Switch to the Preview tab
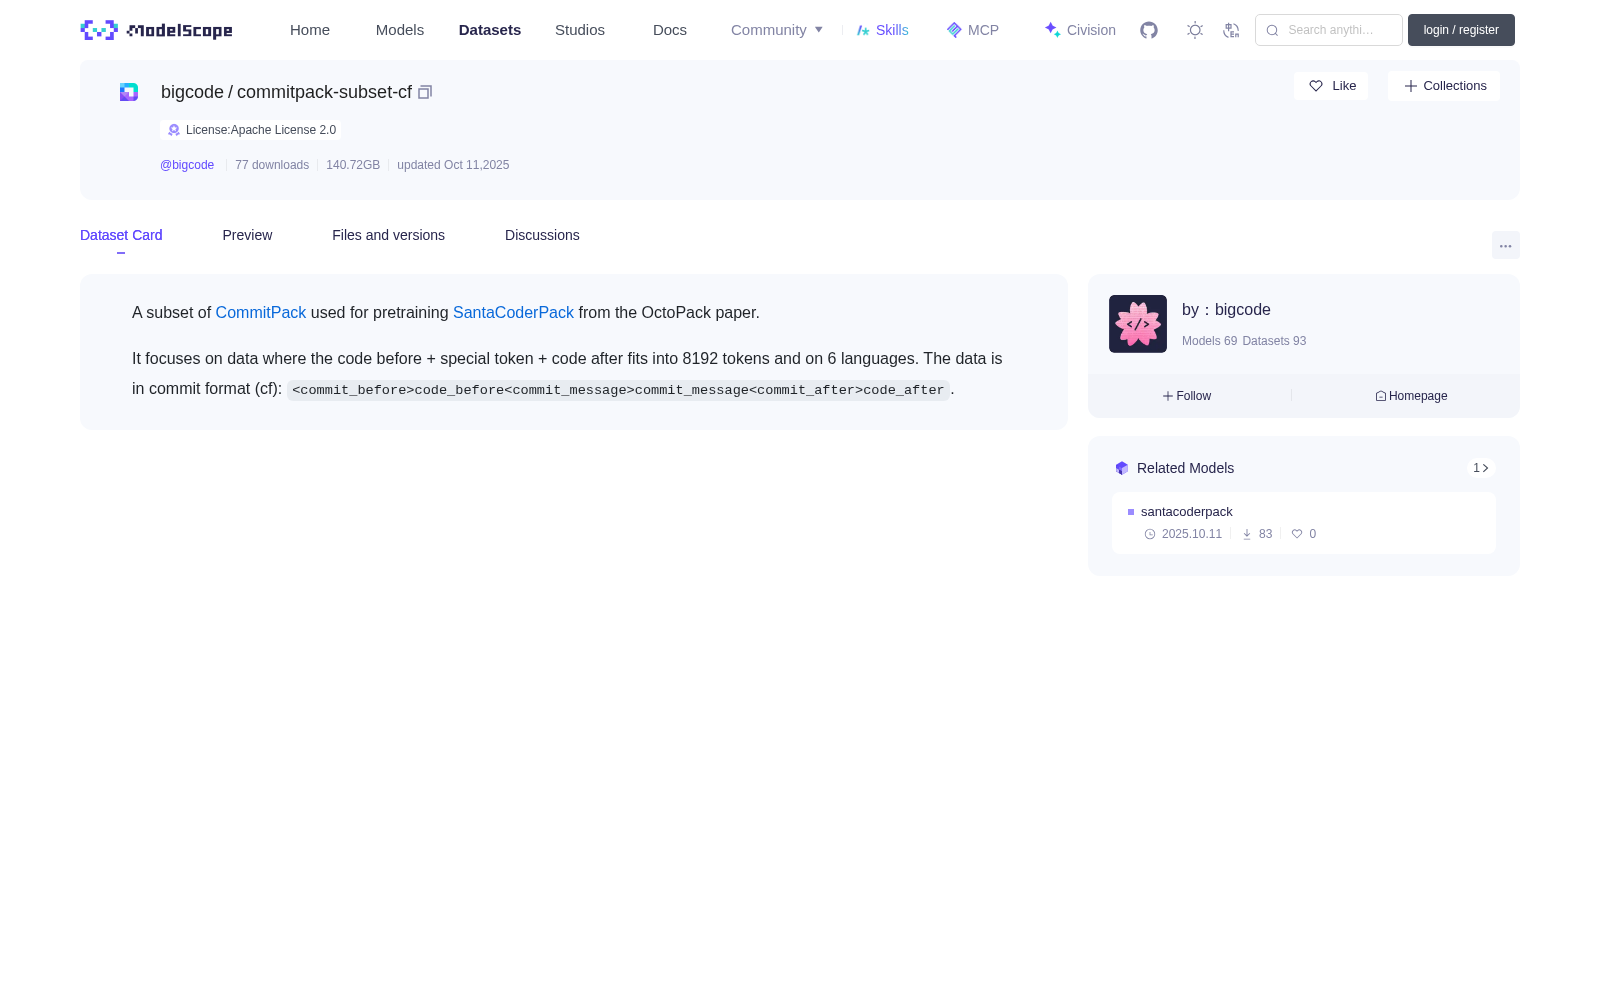This screenshot has height=1000, width=1600. click(x=247, y=235)
